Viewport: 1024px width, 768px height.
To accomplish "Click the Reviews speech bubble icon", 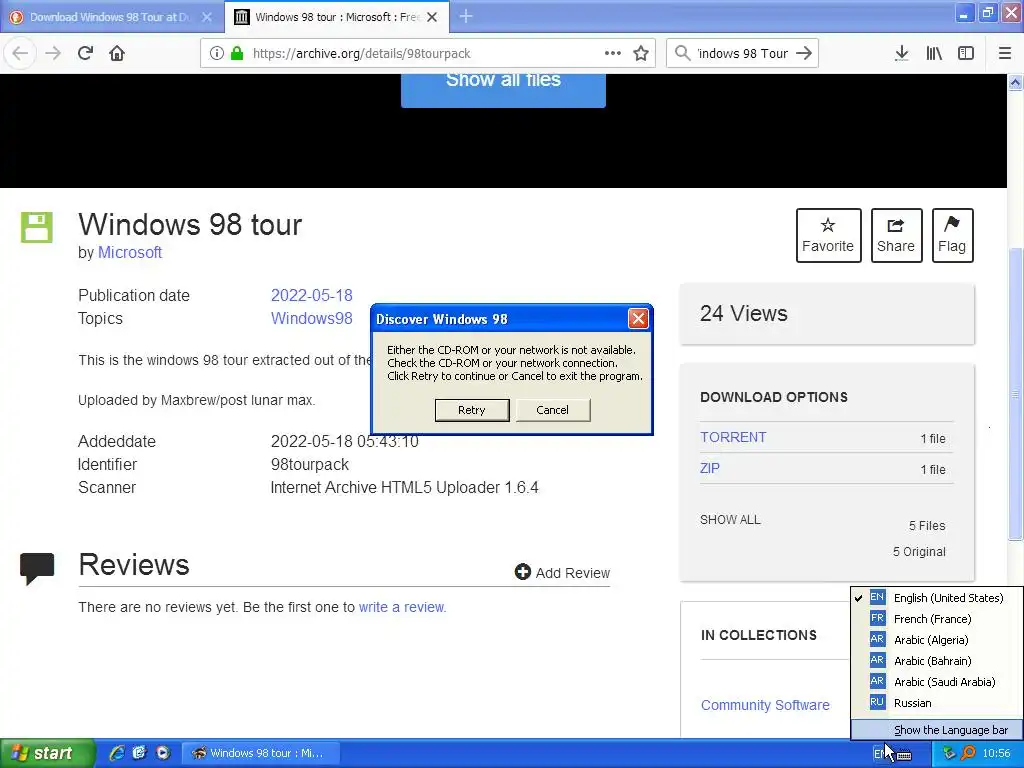I will [x=37, y=568].
